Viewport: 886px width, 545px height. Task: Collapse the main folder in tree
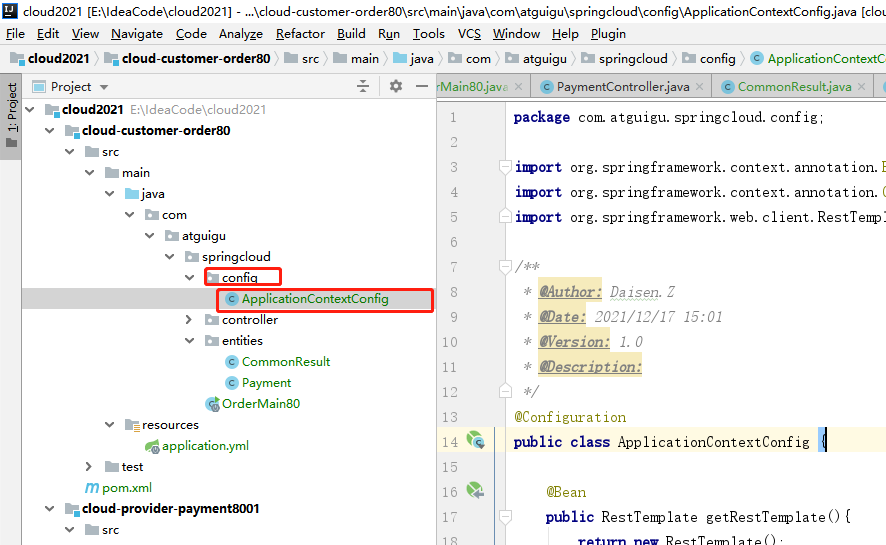(89, 173)
